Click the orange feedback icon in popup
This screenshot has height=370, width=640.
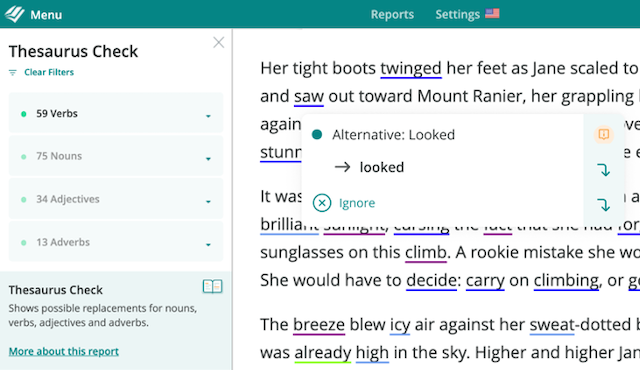pyautogui.click(x=604, y=134)
